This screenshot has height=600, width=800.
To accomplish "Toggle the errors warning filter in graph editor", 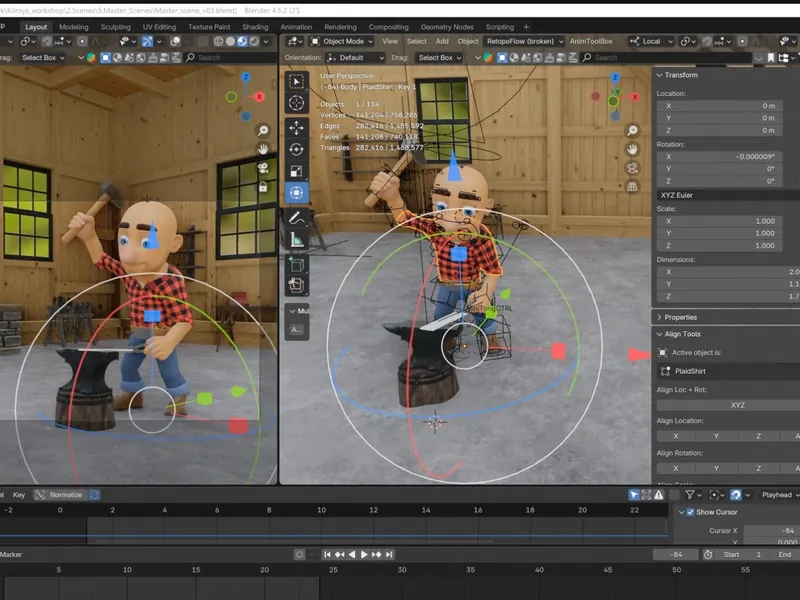I will pyautogui.click(x=659, y=495).
